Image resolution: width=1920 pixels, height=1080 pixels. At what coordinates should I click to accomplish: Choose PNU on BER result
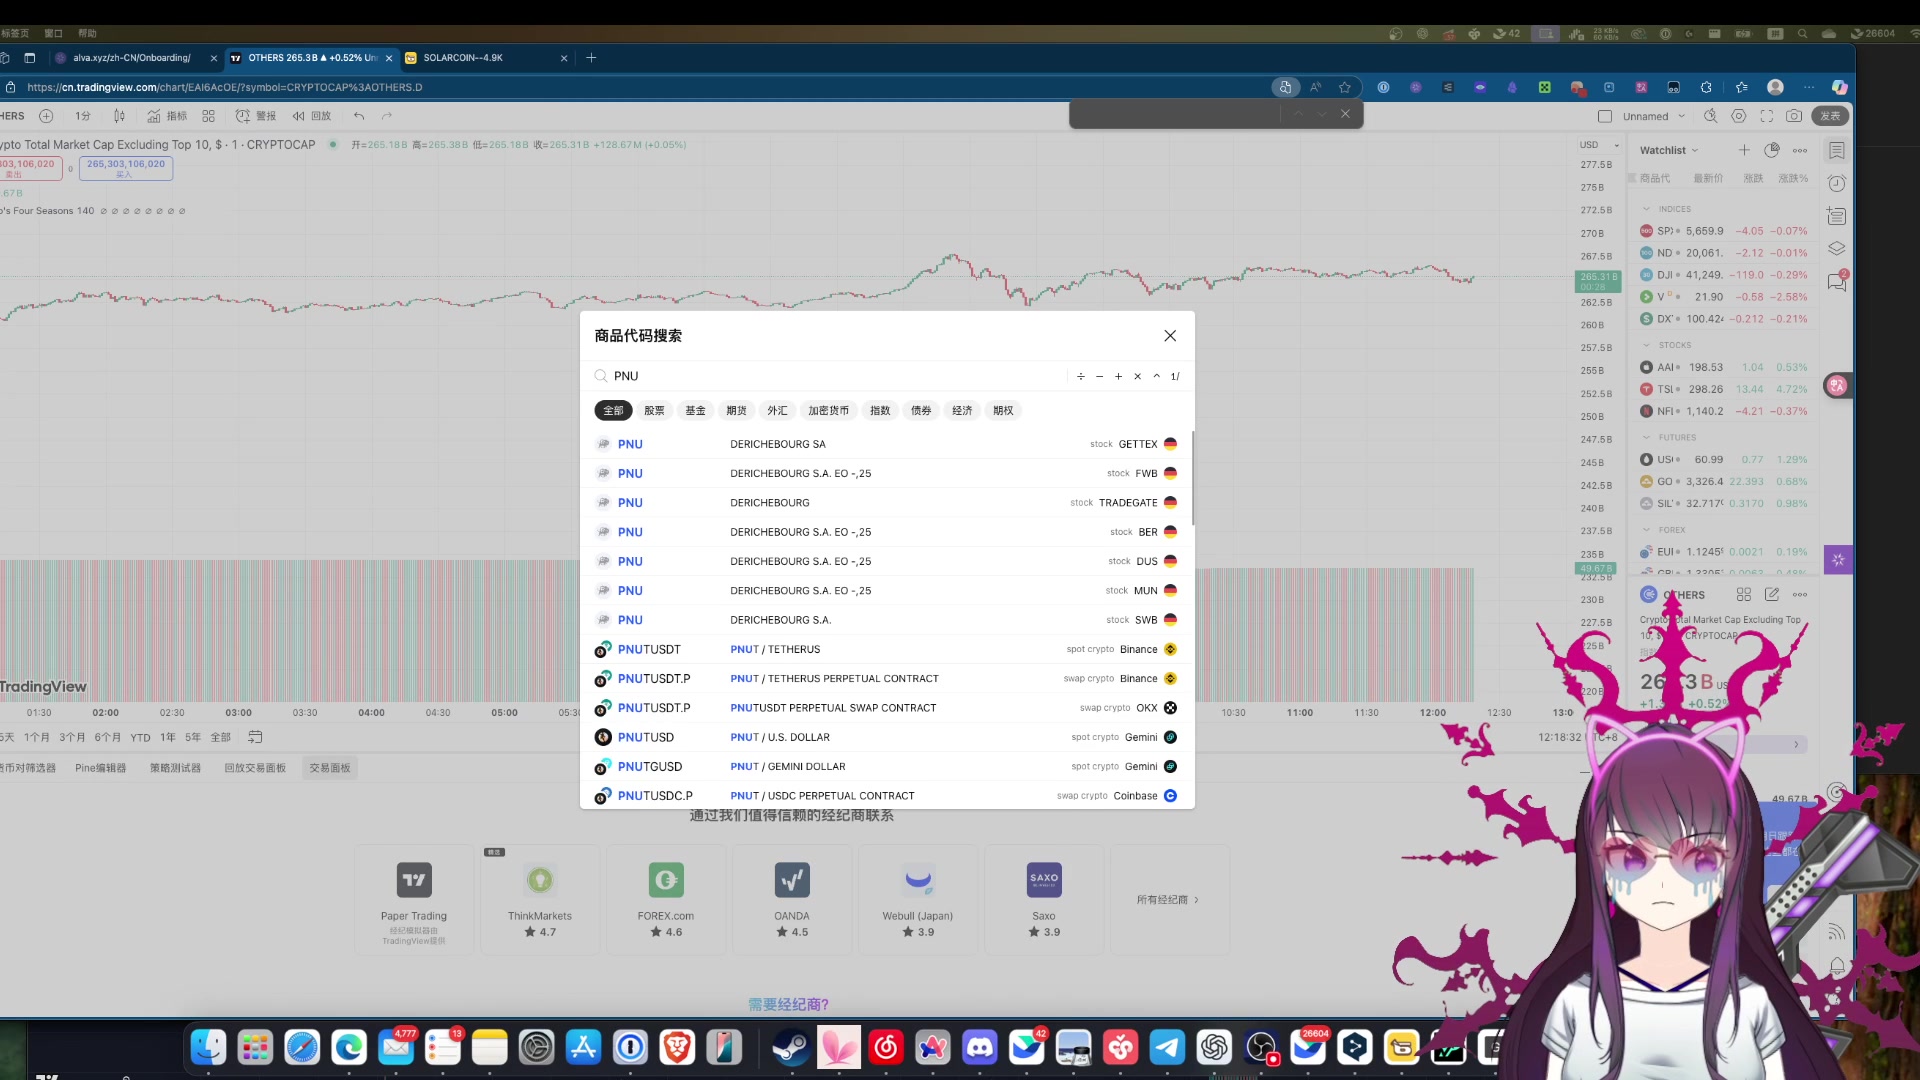pos(886,532)
